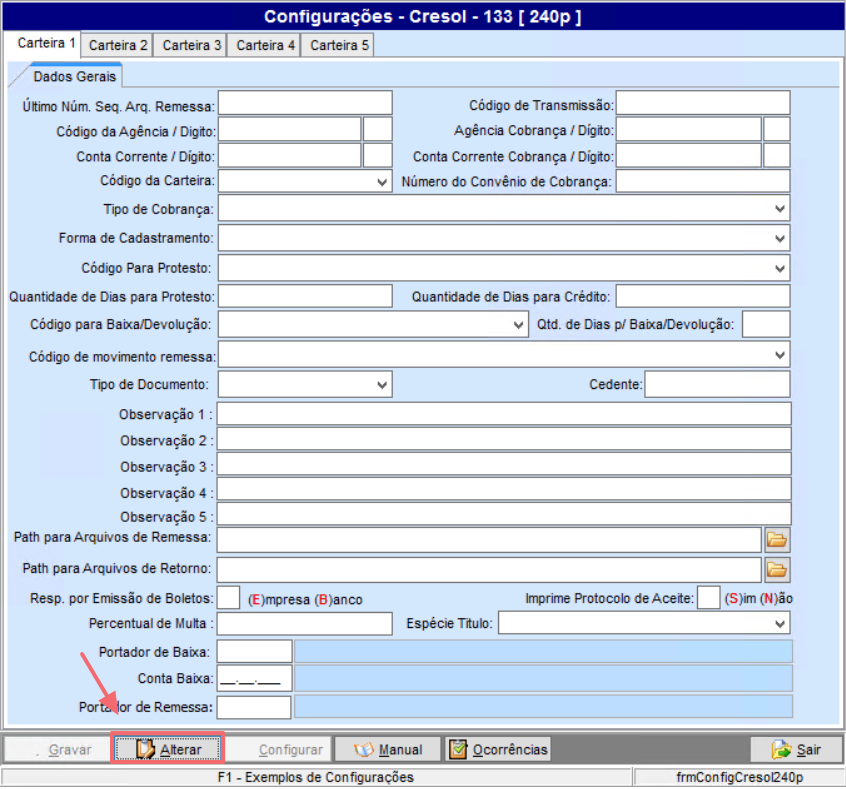Focus the Conta Corrente Cobrança number field
The width and height of the screenshot is (846, 789).
[689, 155]
